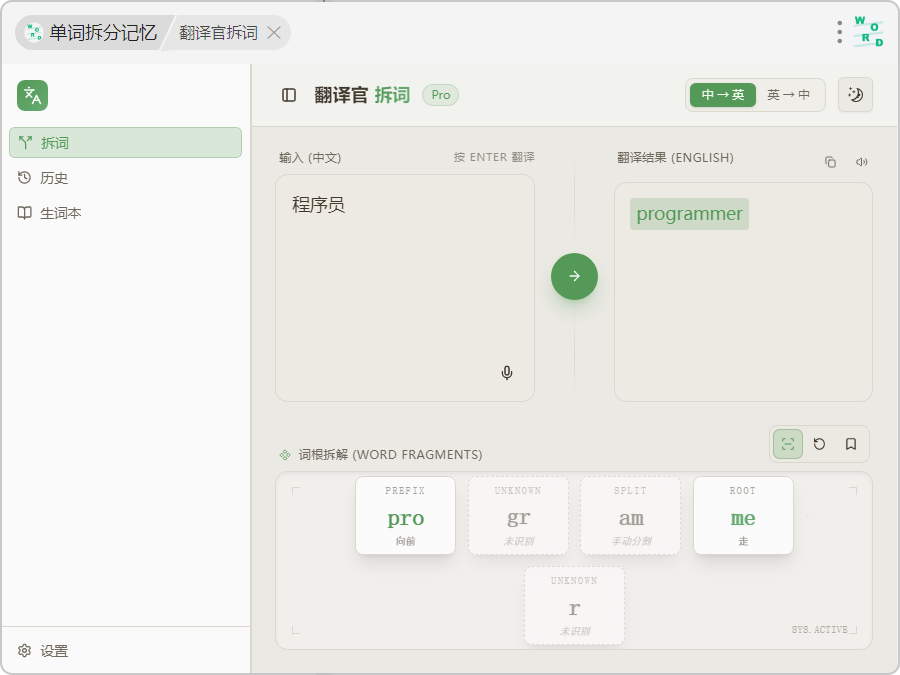Click the "pro" prefix fragment card
Screen dimensions: 900x675
pos(405,516)
